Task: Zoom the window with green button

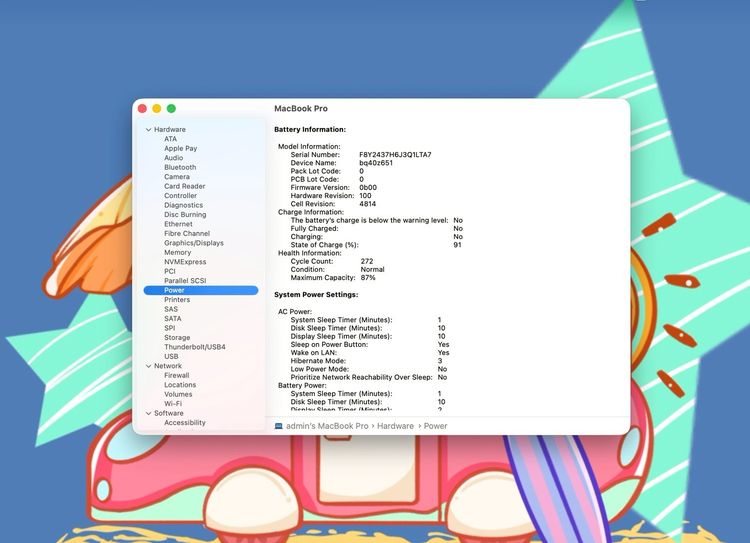Action: pyautogui.click(x=171, y=109)
